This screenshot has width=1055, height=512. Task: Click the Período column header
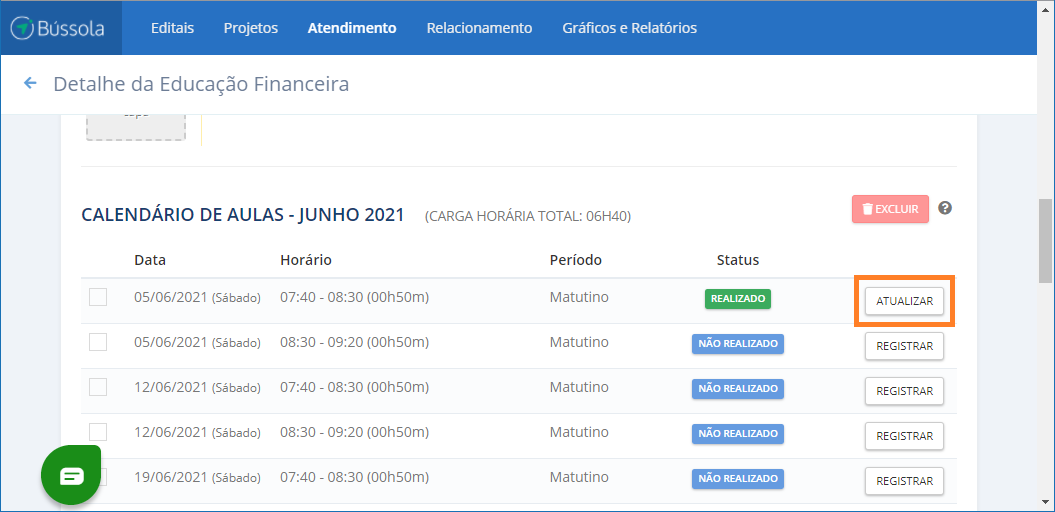click(576, 260)
